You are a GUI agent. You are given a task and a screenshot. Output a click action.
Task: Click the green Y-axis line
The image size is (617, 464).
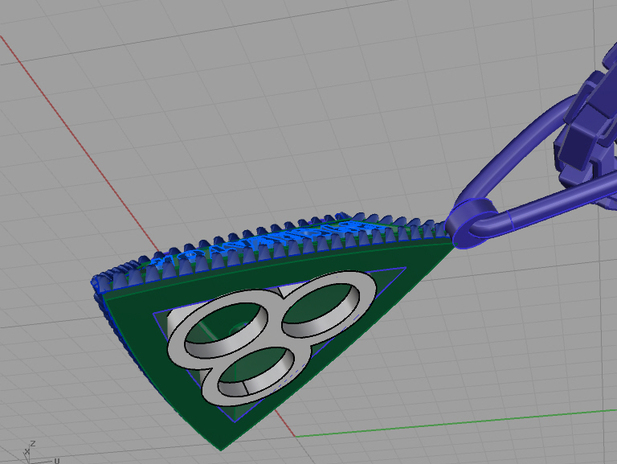[x=450, y=424]
